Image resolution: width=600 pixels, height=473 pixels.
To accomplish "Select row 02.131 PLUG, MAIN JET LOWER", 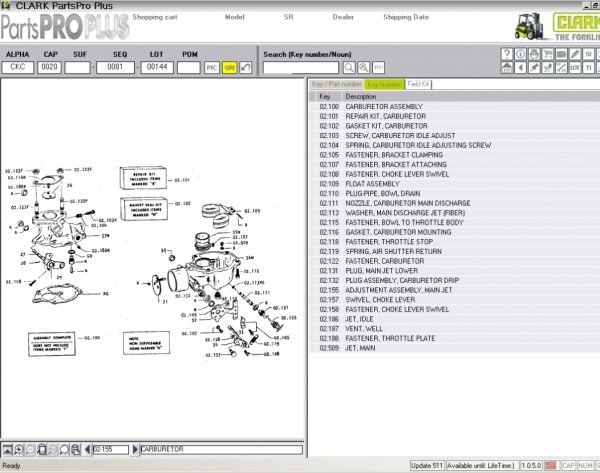I will pyautogui.click(x=454, y=271).
